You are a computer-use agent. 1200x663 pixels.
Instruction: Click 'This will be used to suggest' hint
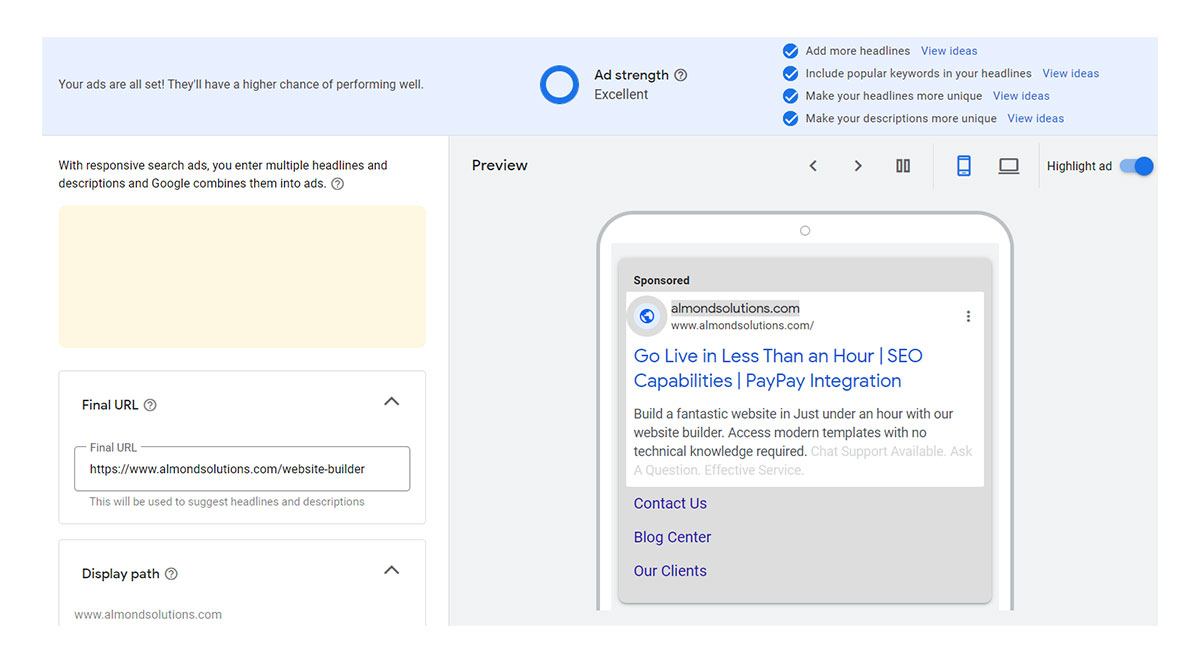[227, 502]
